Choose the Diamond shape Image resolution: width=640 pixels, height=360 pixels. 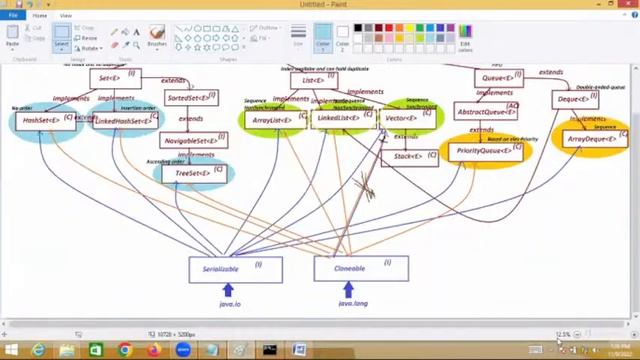pyautogui.click(x=188, y=38)
